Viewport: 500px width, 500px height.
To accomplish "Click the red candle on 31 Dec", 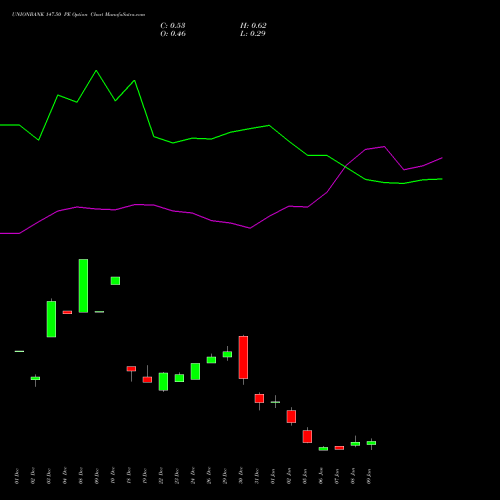I will pos(259,398).
